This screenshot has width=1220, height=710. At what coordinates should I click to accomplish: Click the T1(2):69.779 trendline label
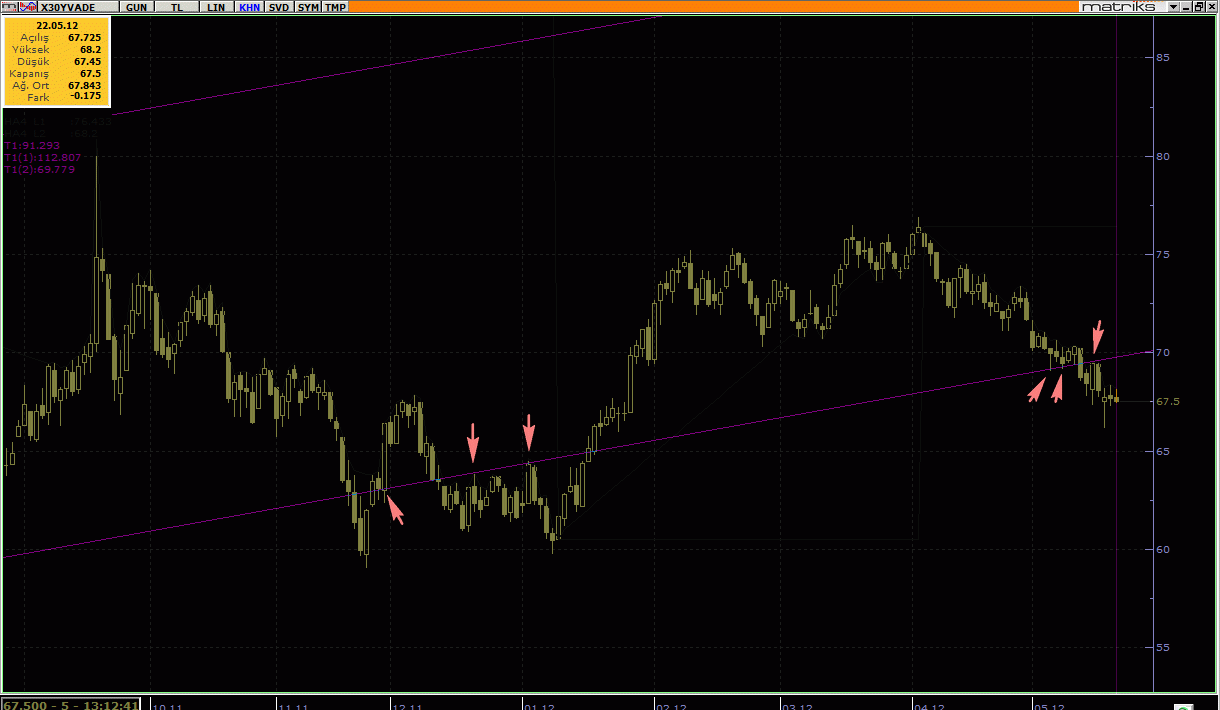point(39,170)
